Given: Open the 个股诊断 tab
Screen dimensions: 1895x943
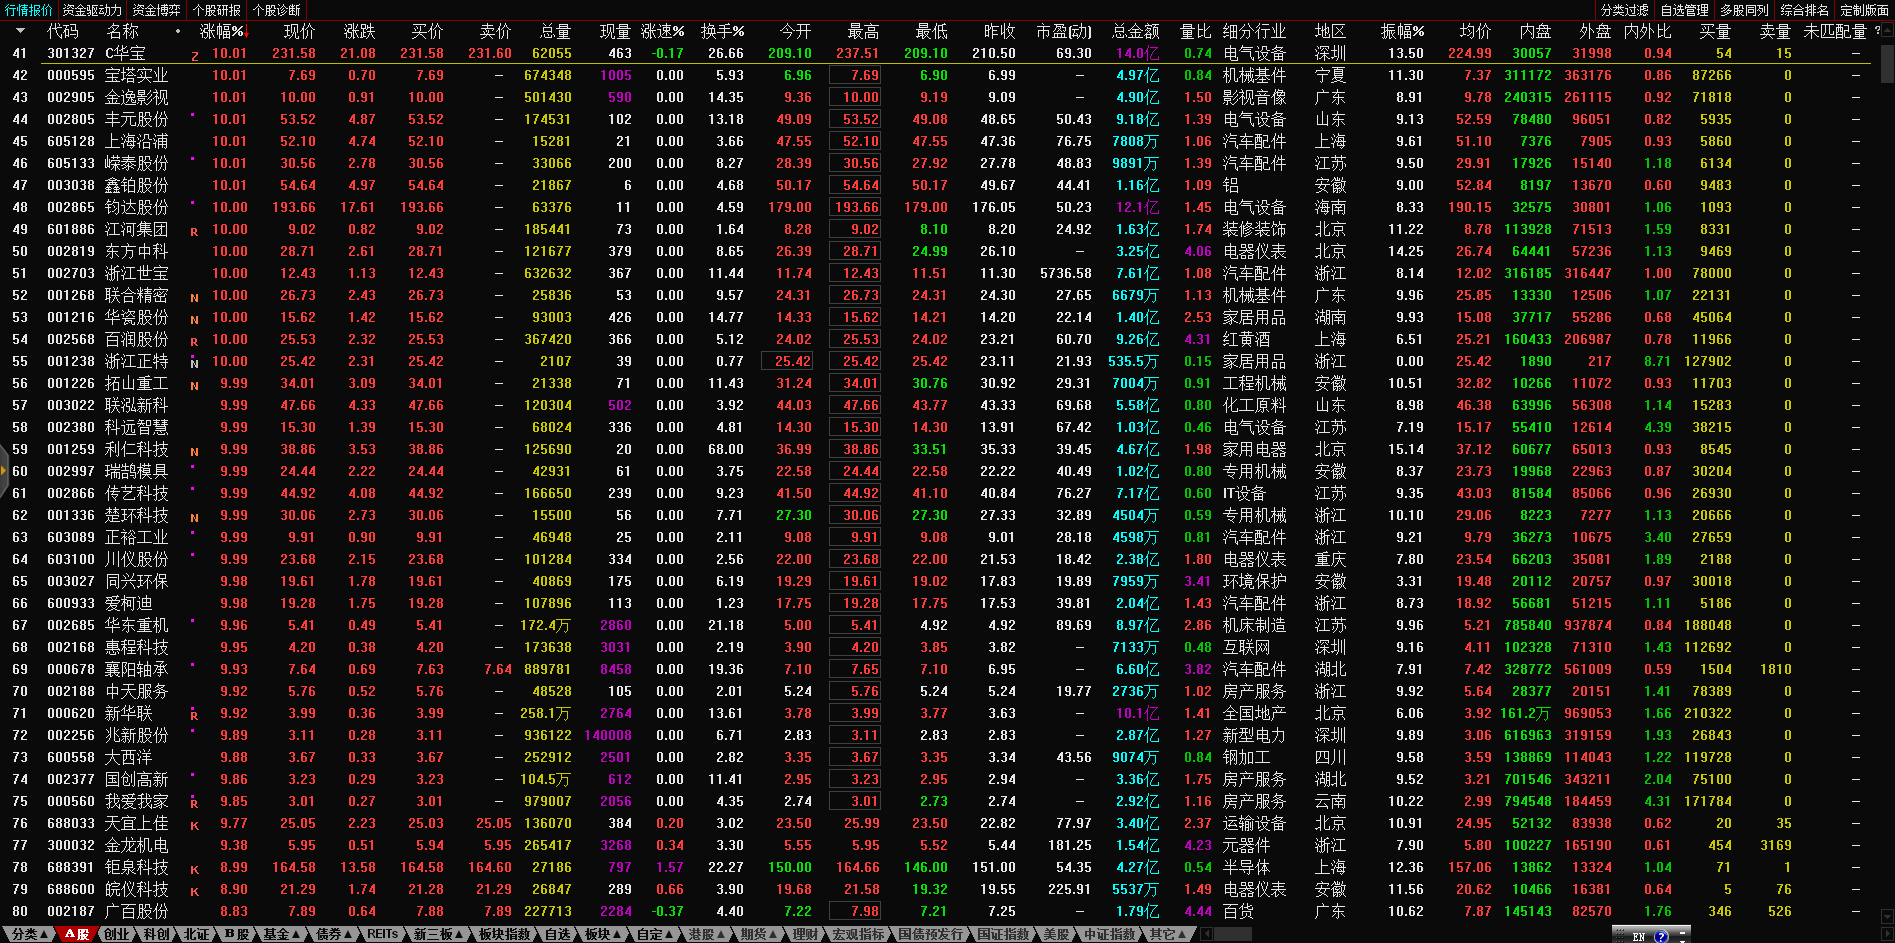Looking at the screenshot, I should (x=276, y=10).
